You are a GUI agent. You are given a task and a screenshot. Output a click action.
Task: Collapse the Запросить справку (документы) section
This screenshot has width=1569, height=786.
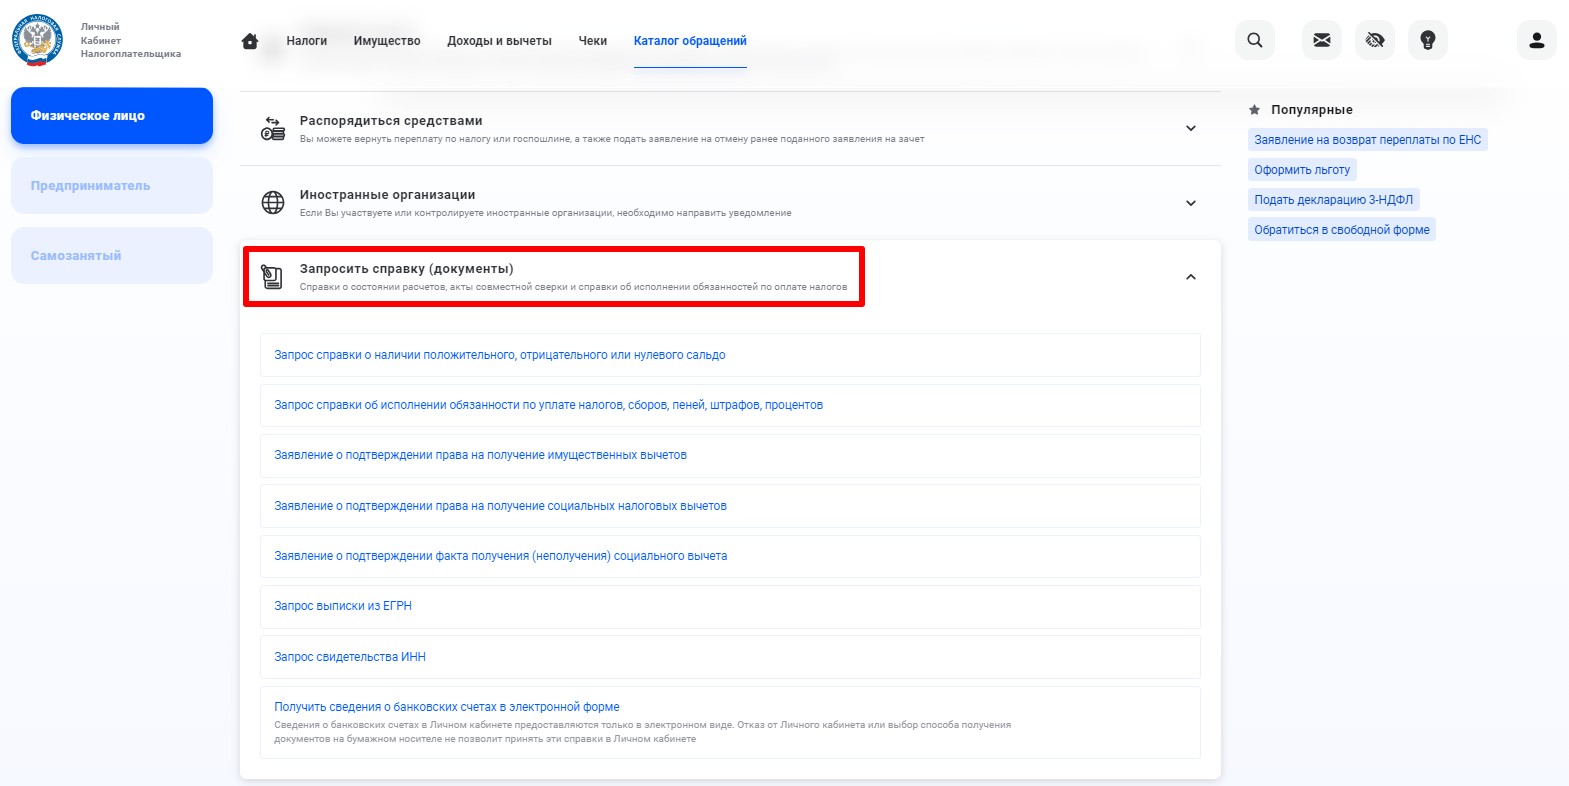(1190, 277)
